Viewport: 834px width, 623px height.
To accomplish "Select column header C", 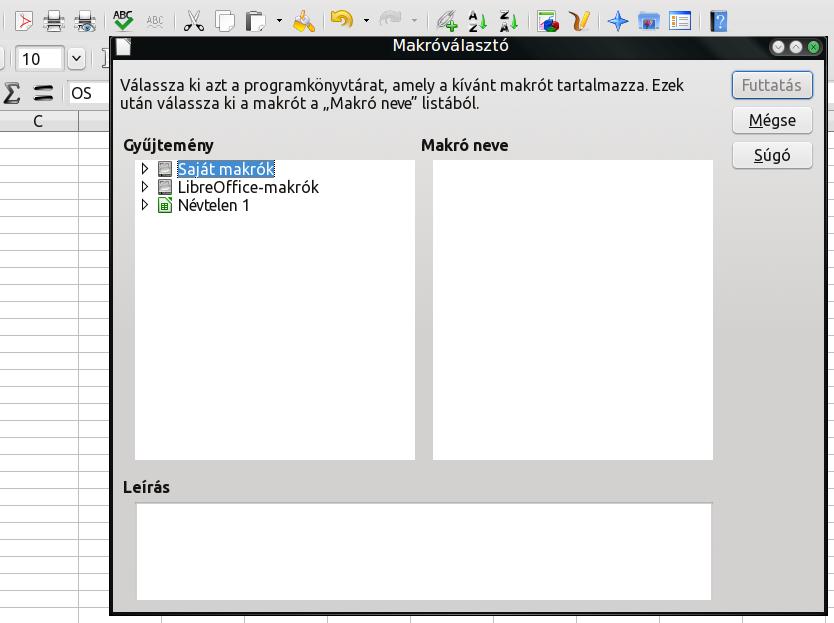I will (38, 121).
